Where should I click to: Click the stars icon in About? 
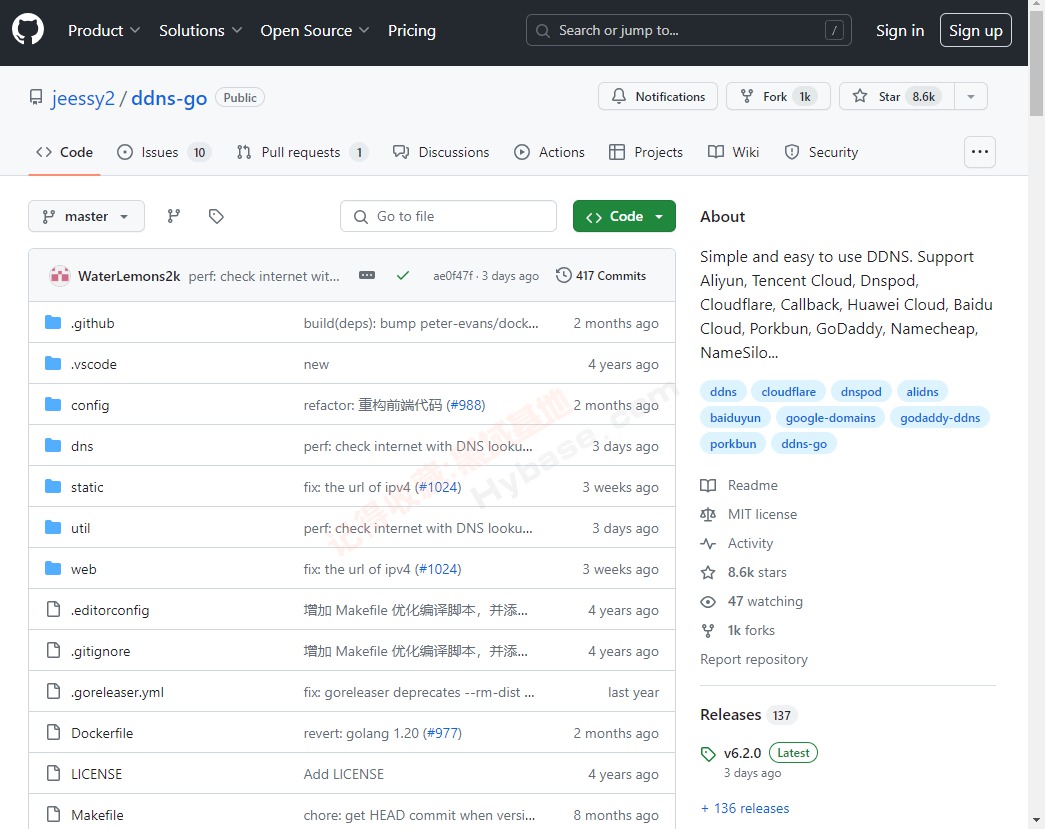[708, 572]
